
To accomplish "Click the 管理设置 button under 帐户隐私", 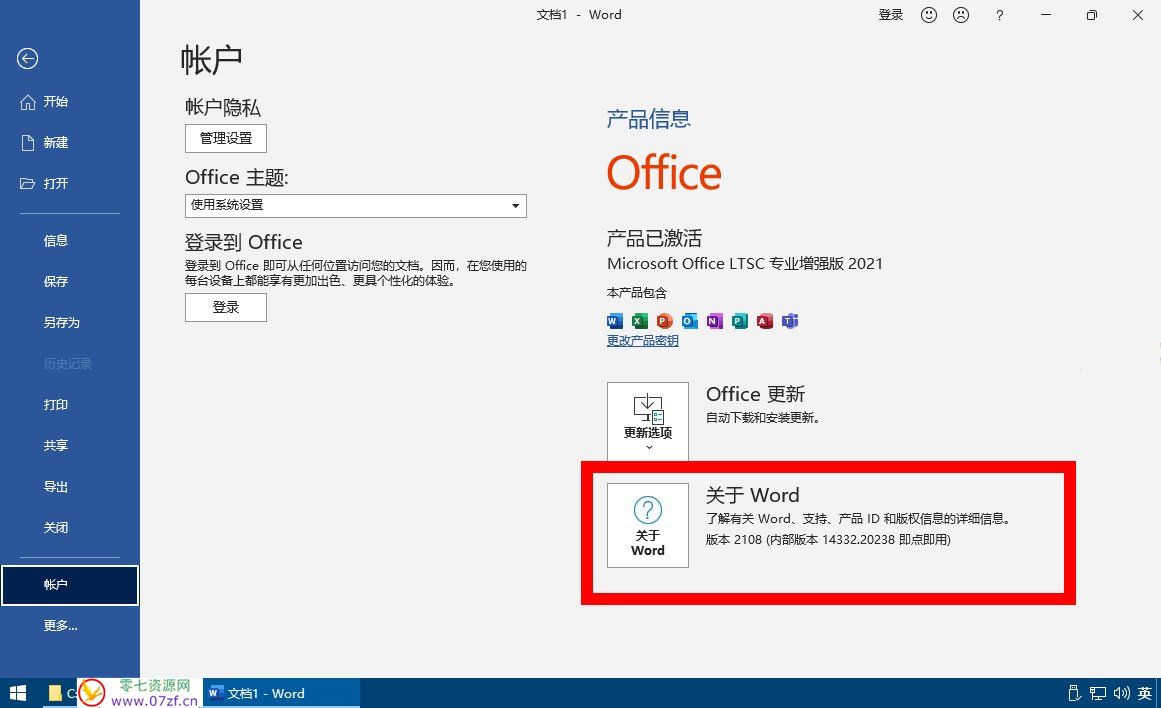I will coord(226,138).
